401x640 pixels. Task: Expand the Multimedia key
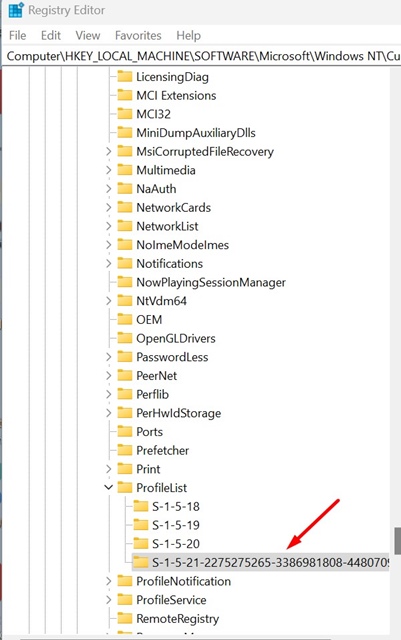pos(109,170)
